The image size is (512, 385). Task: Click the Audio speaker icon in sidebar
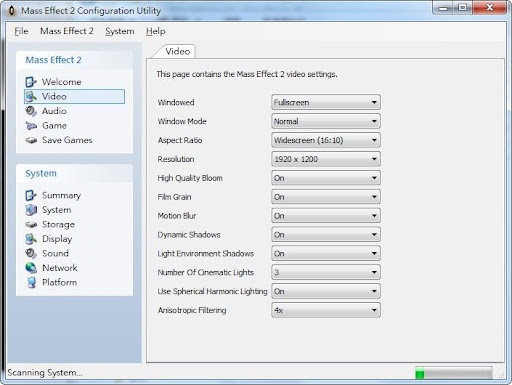click(31, 111)
